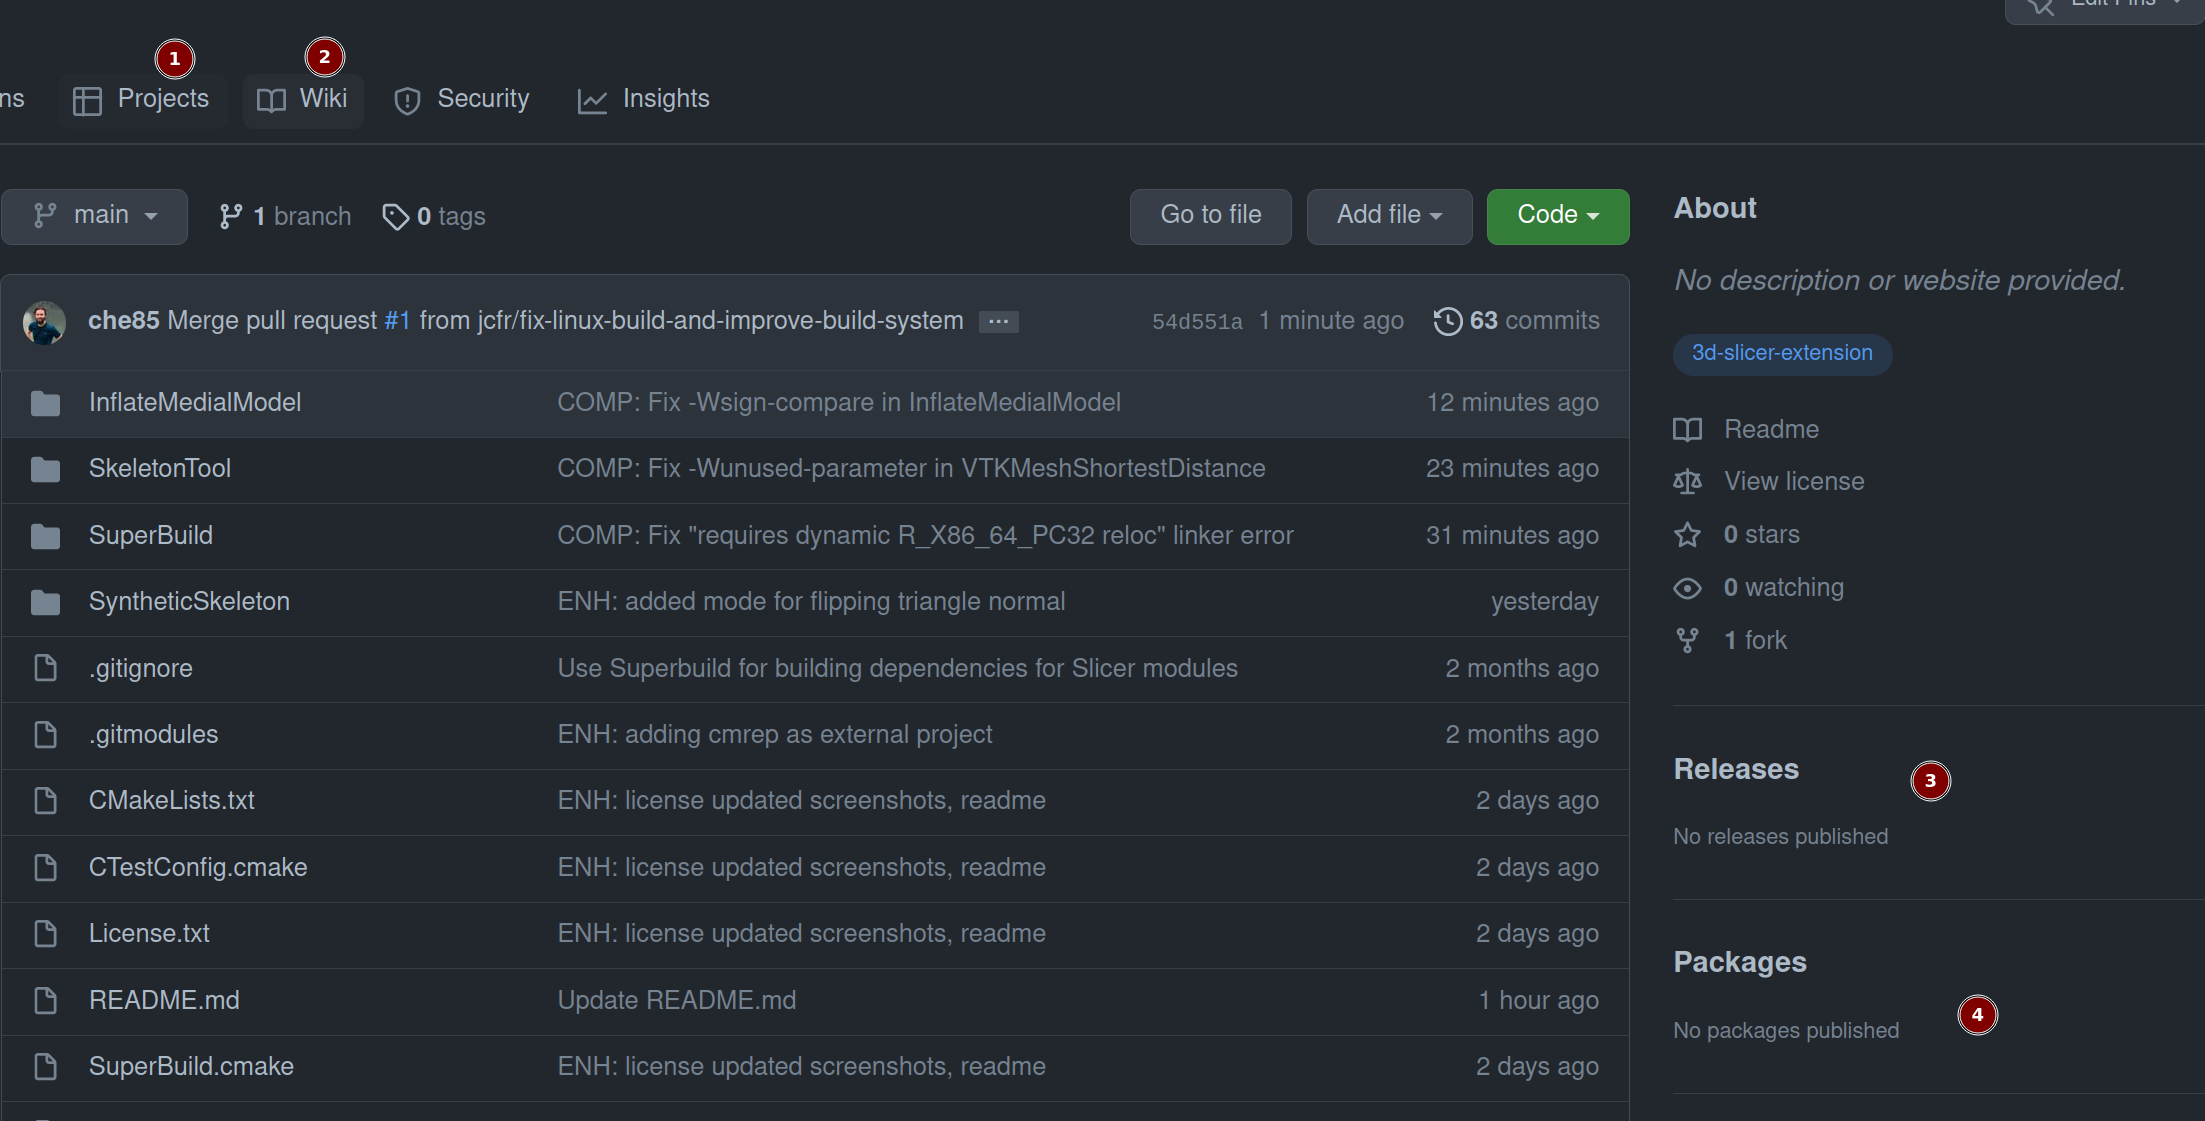Click the tag icon next to 0 tags
The height and width of the screenshot is (1121, 2205).
click(x=395, y=216)
